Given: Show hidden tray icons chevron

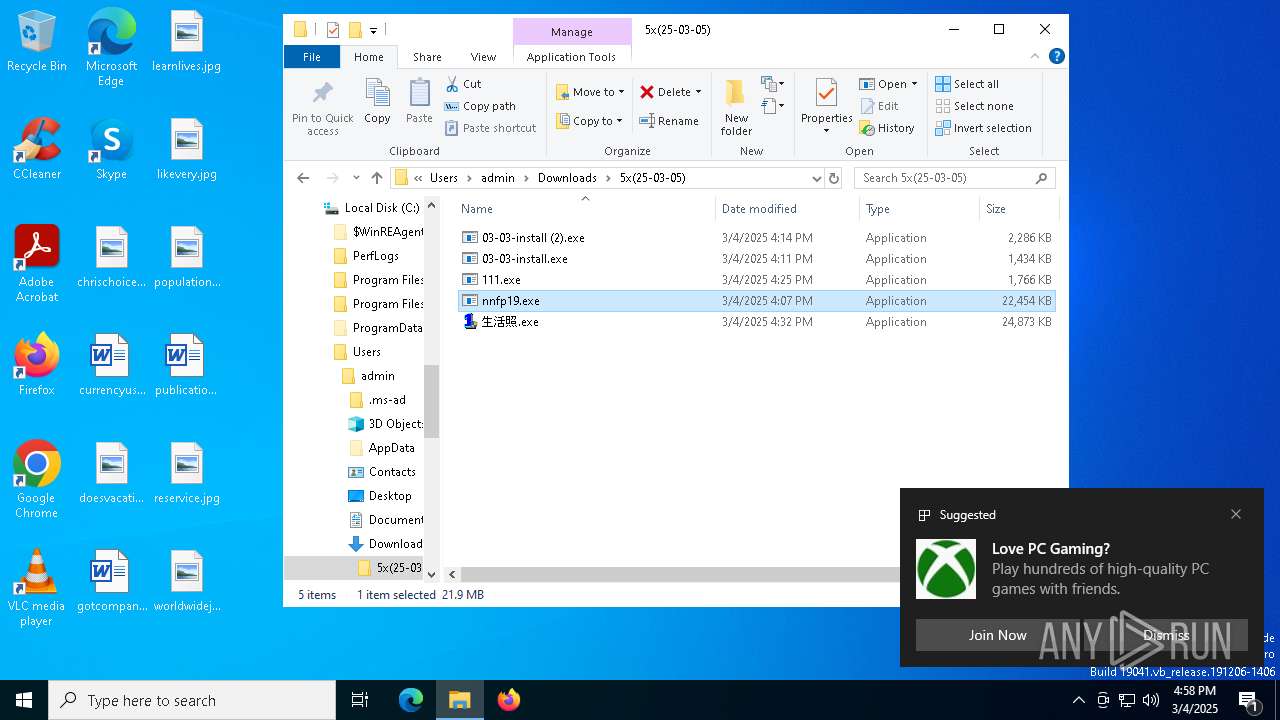Looking at the screenshot, I should coord(1078,700).
